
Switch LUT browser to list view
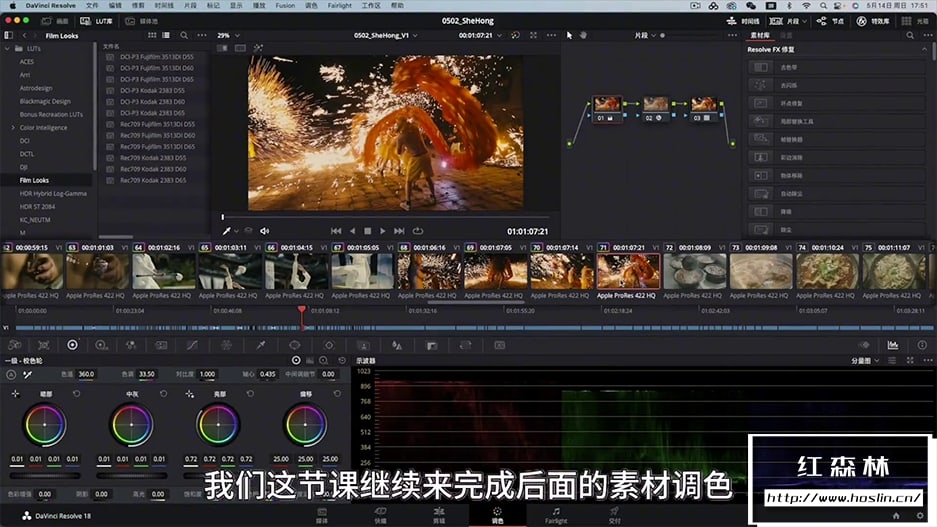click(x=167, y=35)
